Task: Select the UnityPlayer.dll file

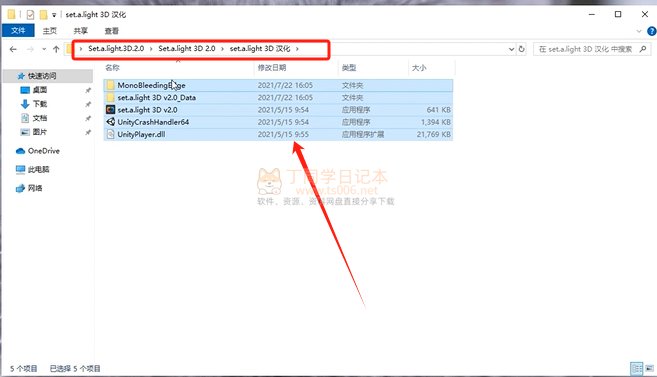Action: [x=278, y=134]
